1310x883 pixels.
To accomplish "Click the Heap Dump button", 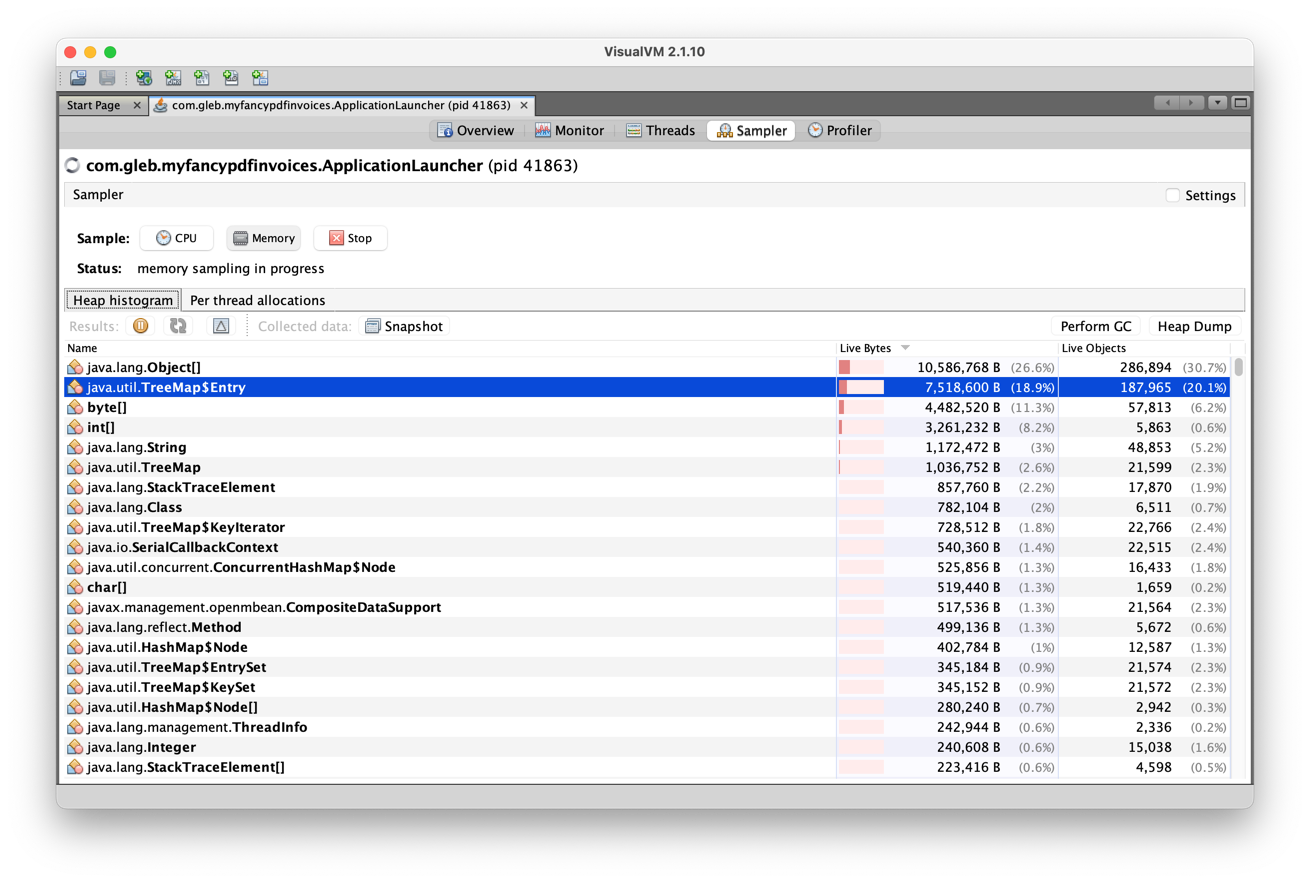I will pyautogui.click(x=1194, y=326).
